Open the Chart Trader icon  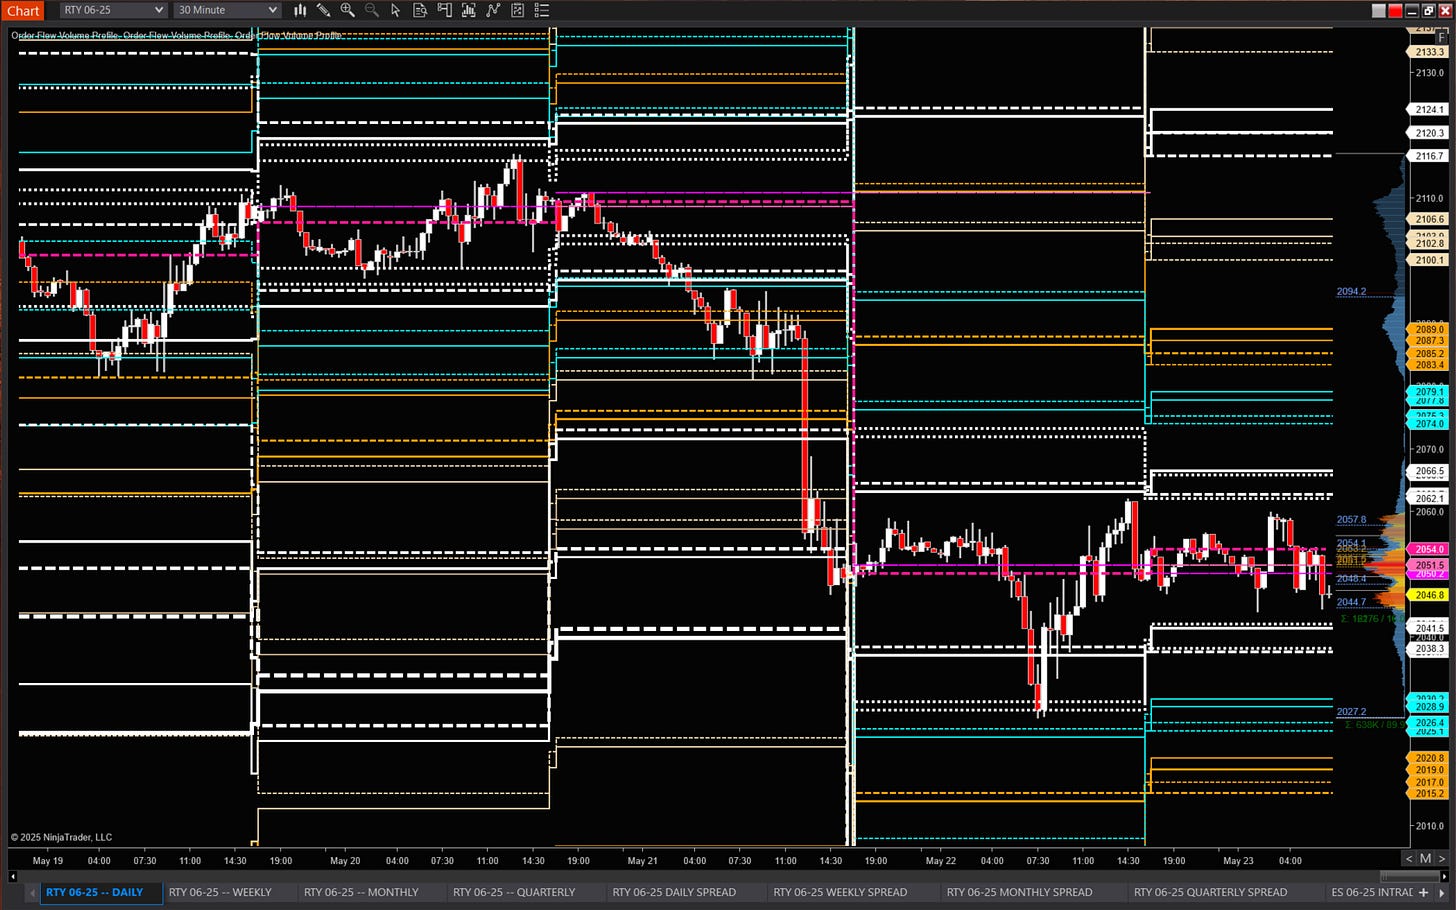(444, 10)
